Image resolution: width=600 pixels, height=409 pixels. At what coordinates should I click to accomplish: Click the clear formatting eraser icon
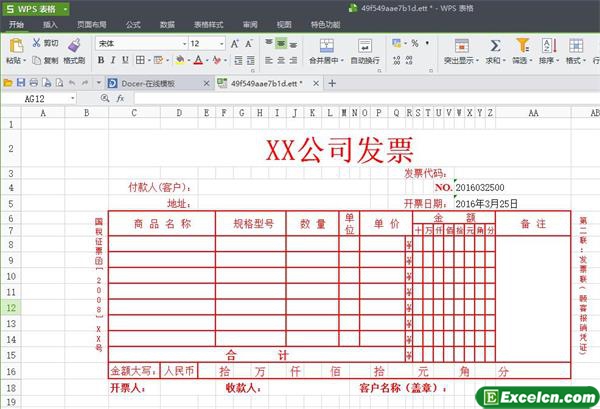click(x=217, y=60)
